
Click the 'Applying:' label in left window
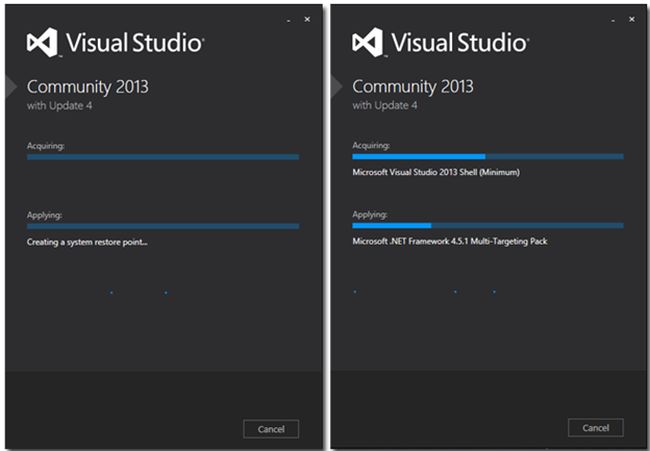coord(44,215)
